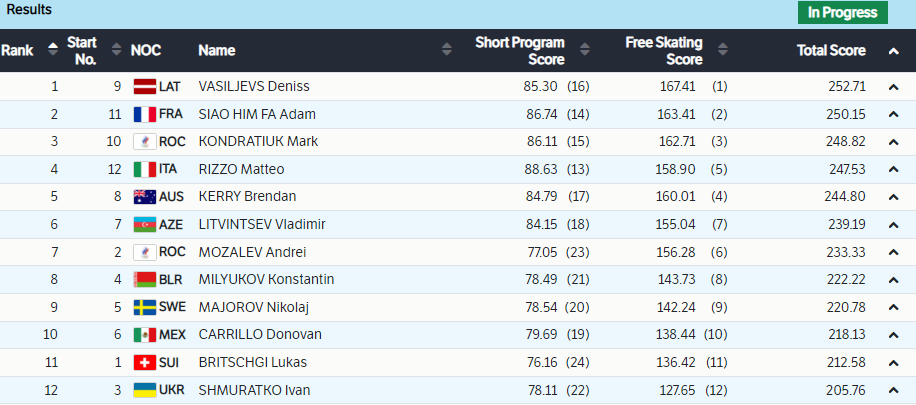Click Mexico flag next to Carrillo
The width and height of the screenshot is (916, 405).
pos(145,334)
